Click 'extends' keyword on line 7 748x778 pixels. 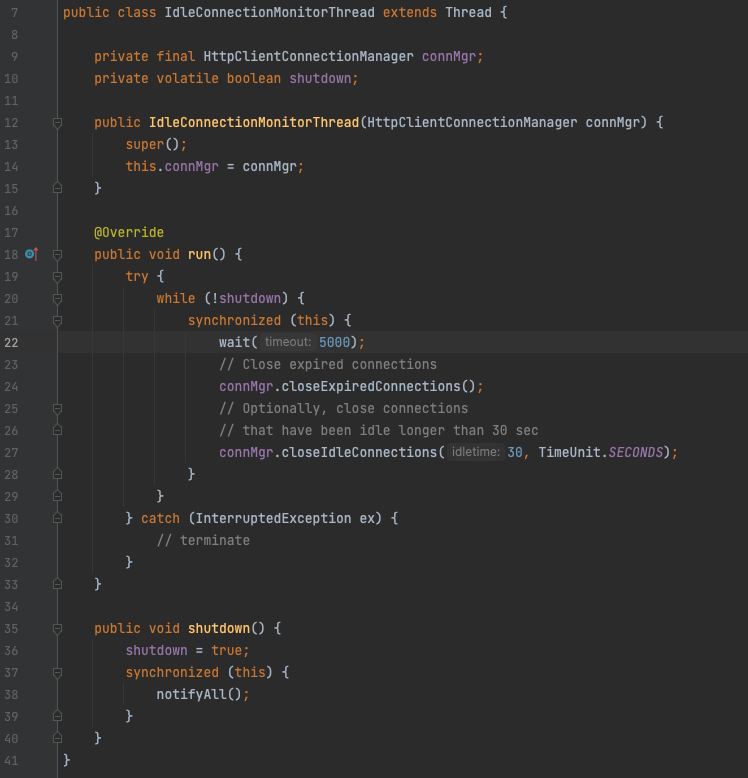[x=410, y=12]
